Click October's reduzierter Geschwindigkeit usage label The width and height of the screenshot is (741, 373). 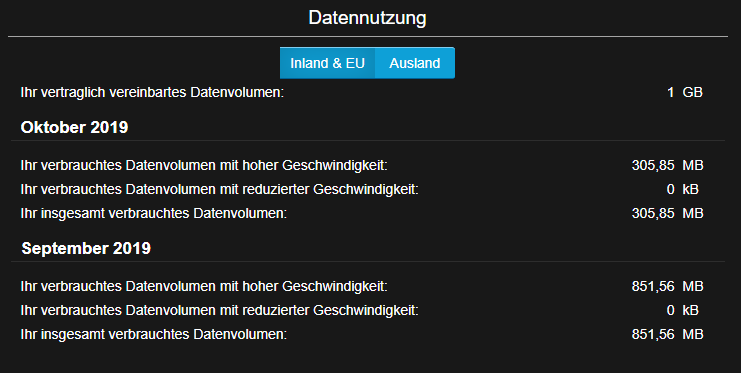(x=219, y=190)
